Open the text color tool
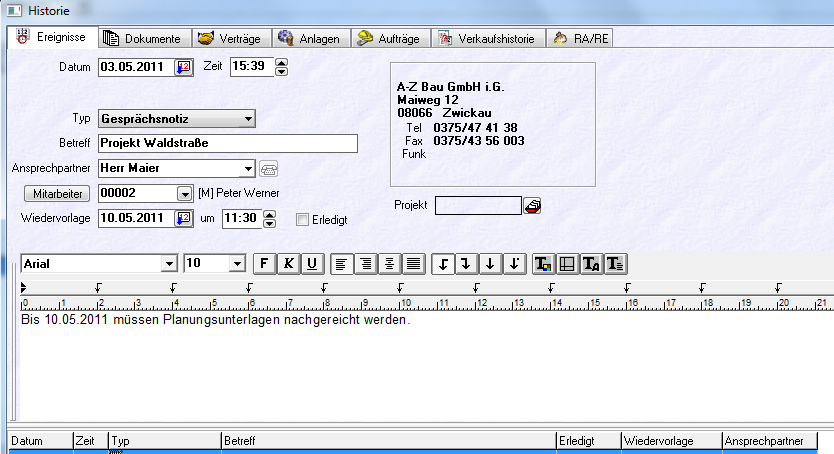 pos(543,263)
